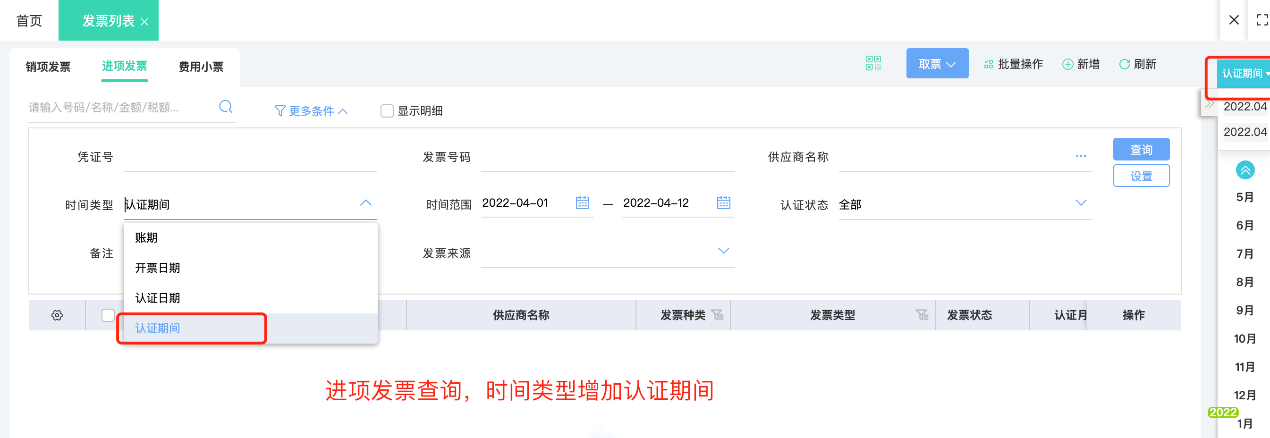Click the table column settings gear
Screen dimensions: 1270x438
click(x=57, y=315)
